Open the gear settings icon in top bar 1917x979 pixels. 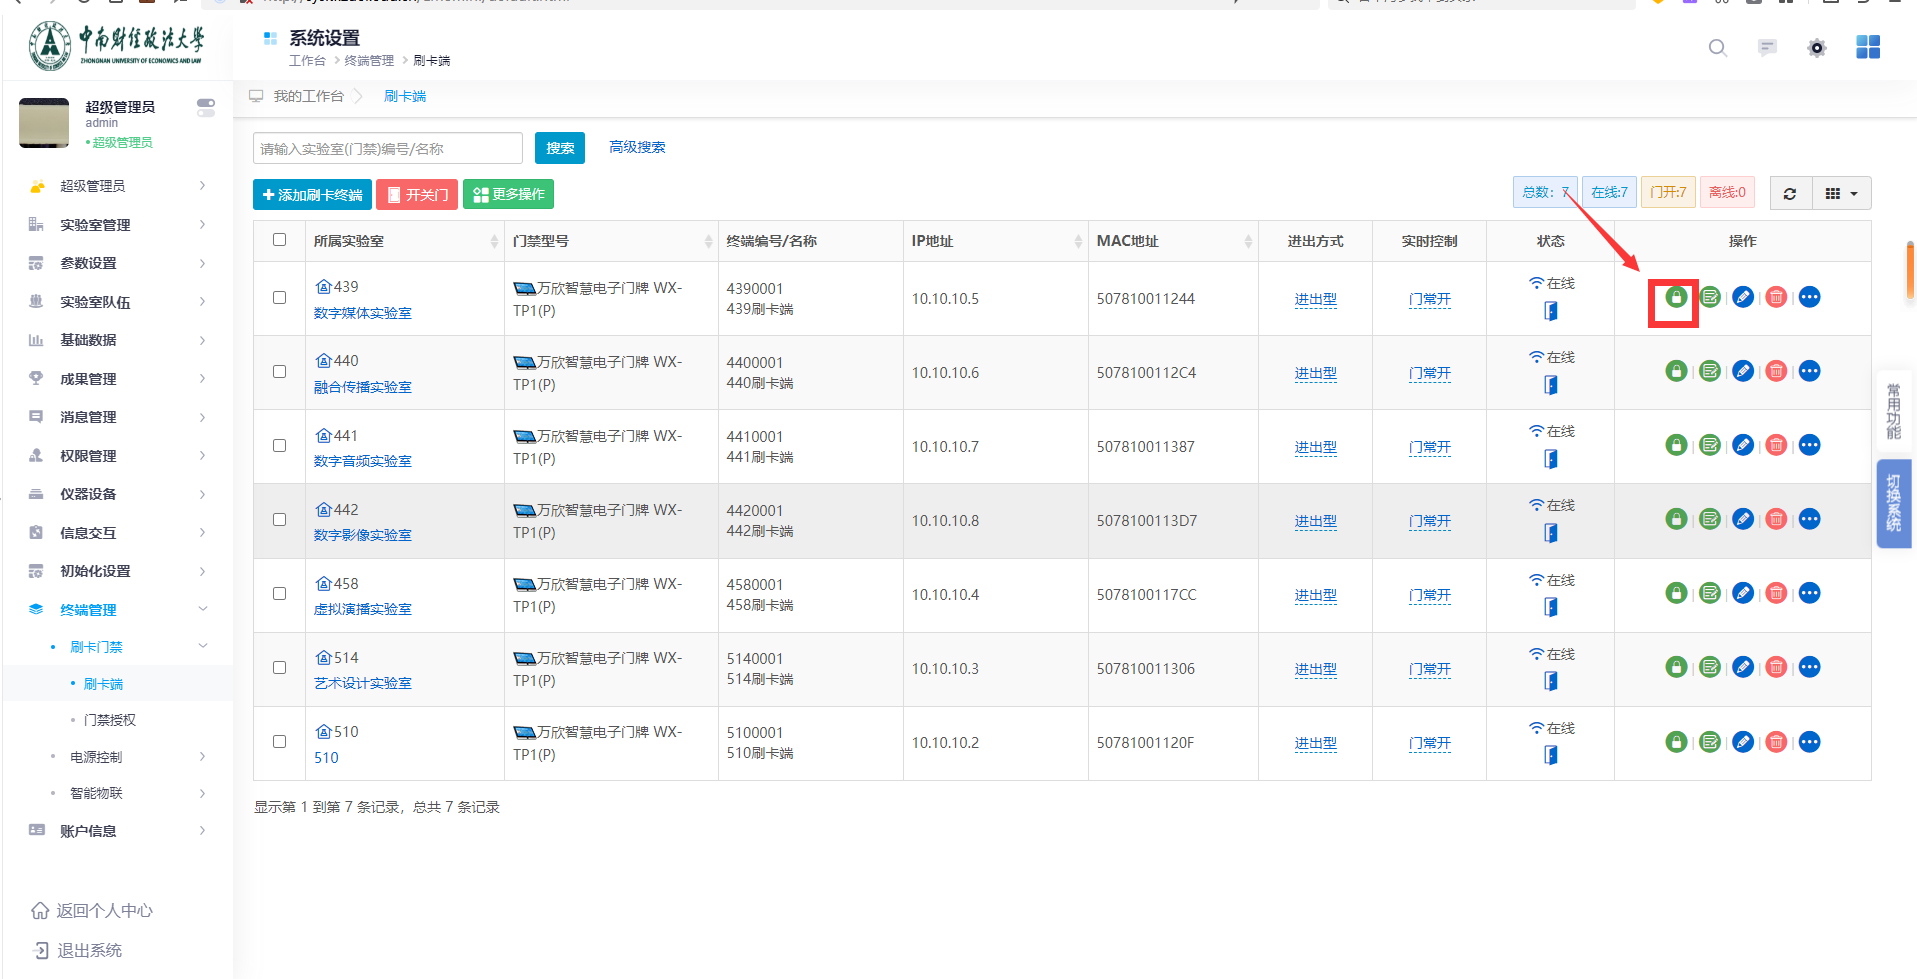[1817, 48]
